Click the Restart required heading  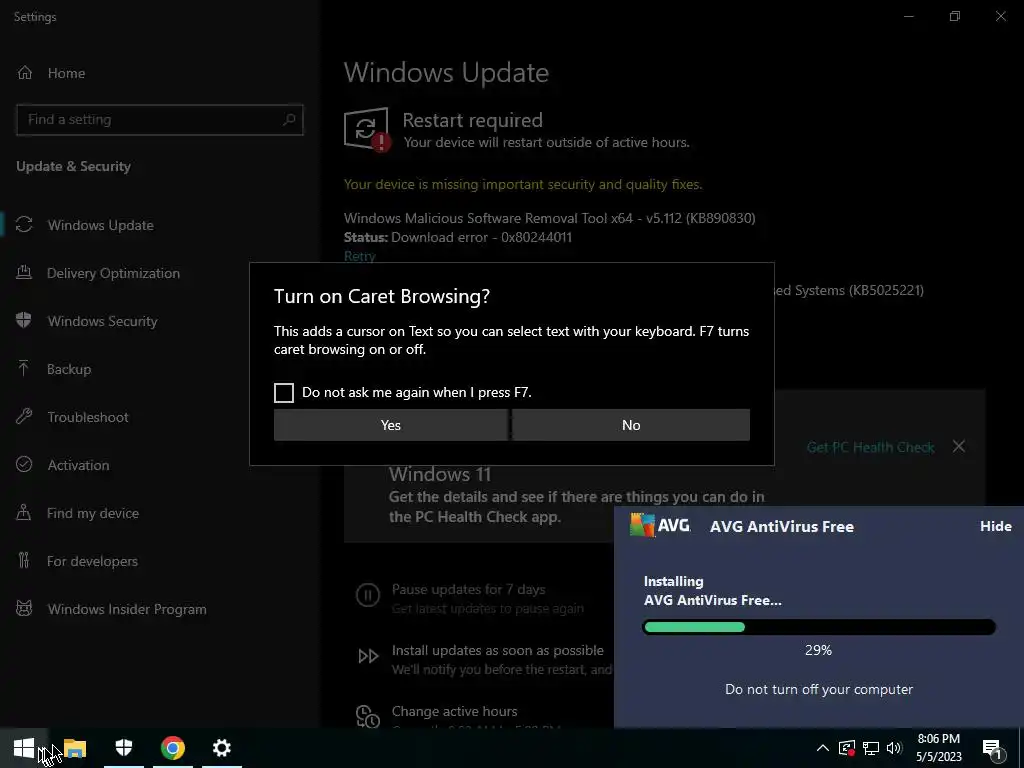(x=472, y=120)
